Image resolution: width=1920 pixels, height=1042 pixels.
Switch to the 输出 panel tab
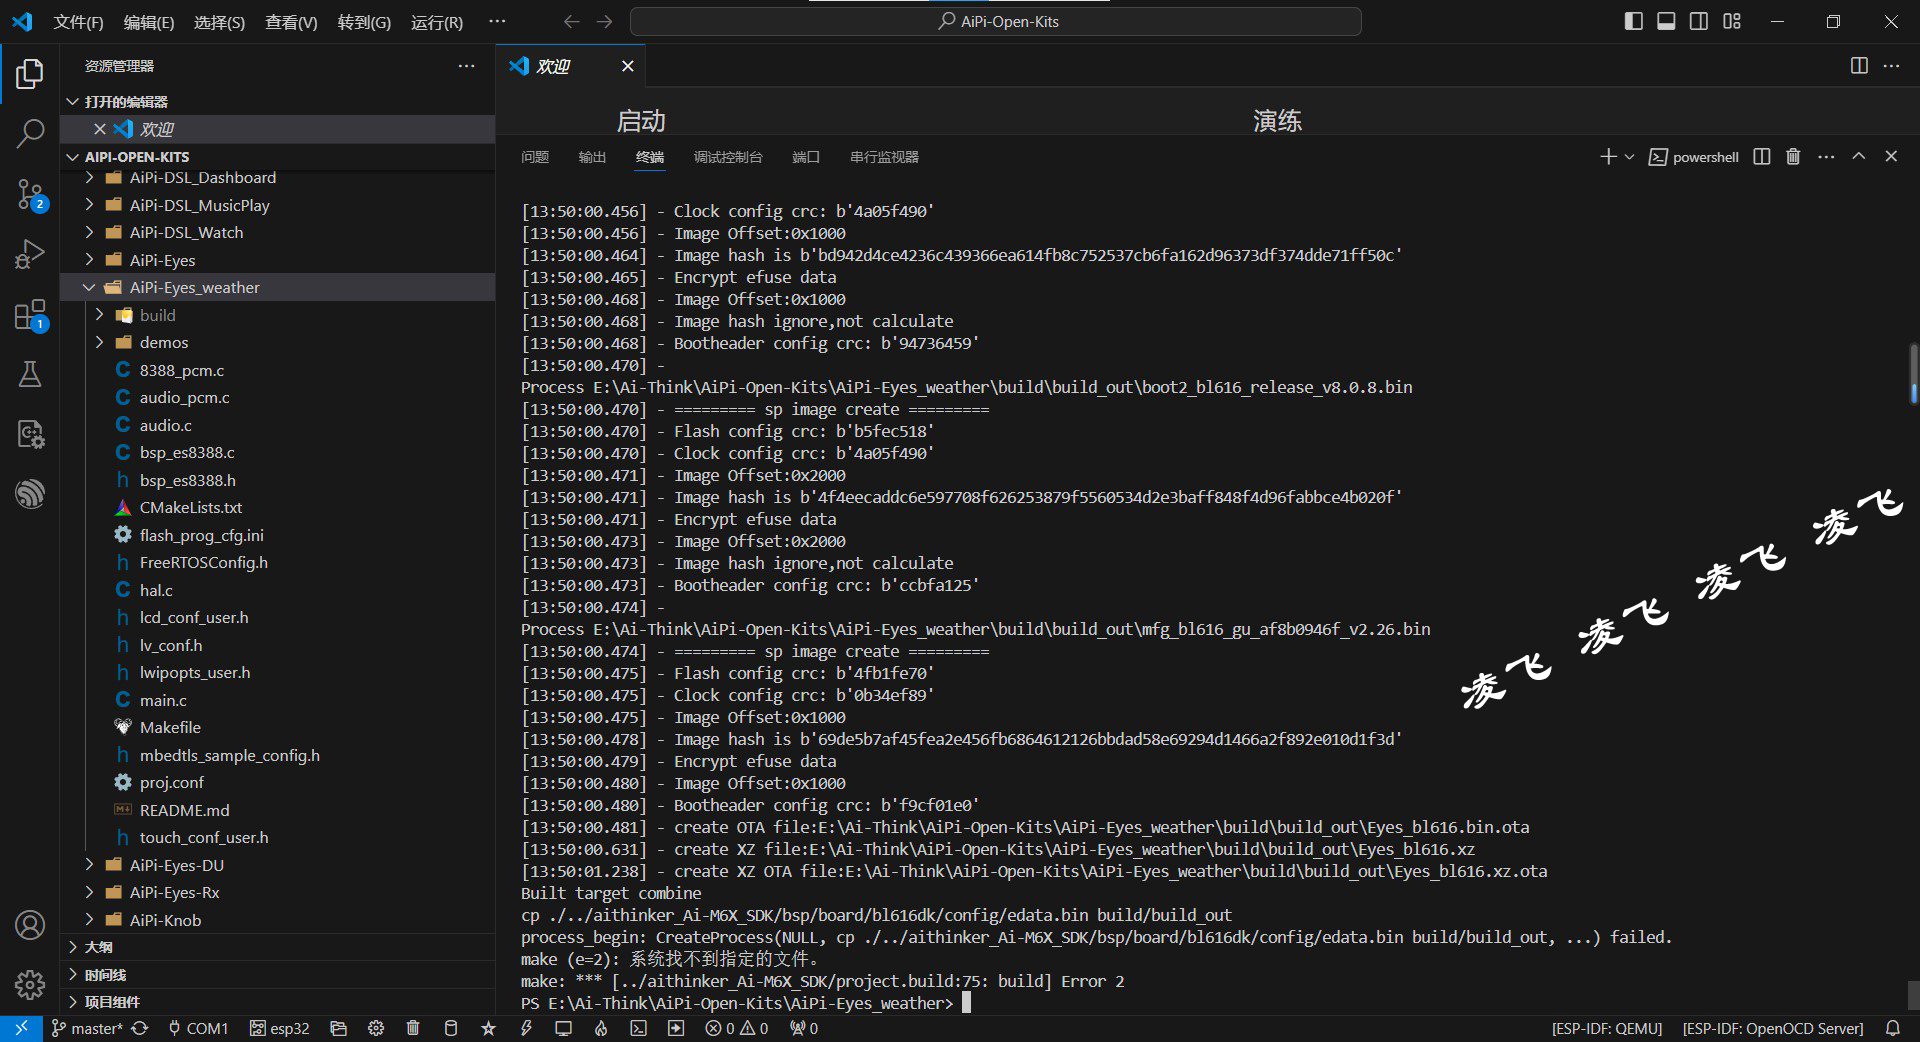point(592,157)
